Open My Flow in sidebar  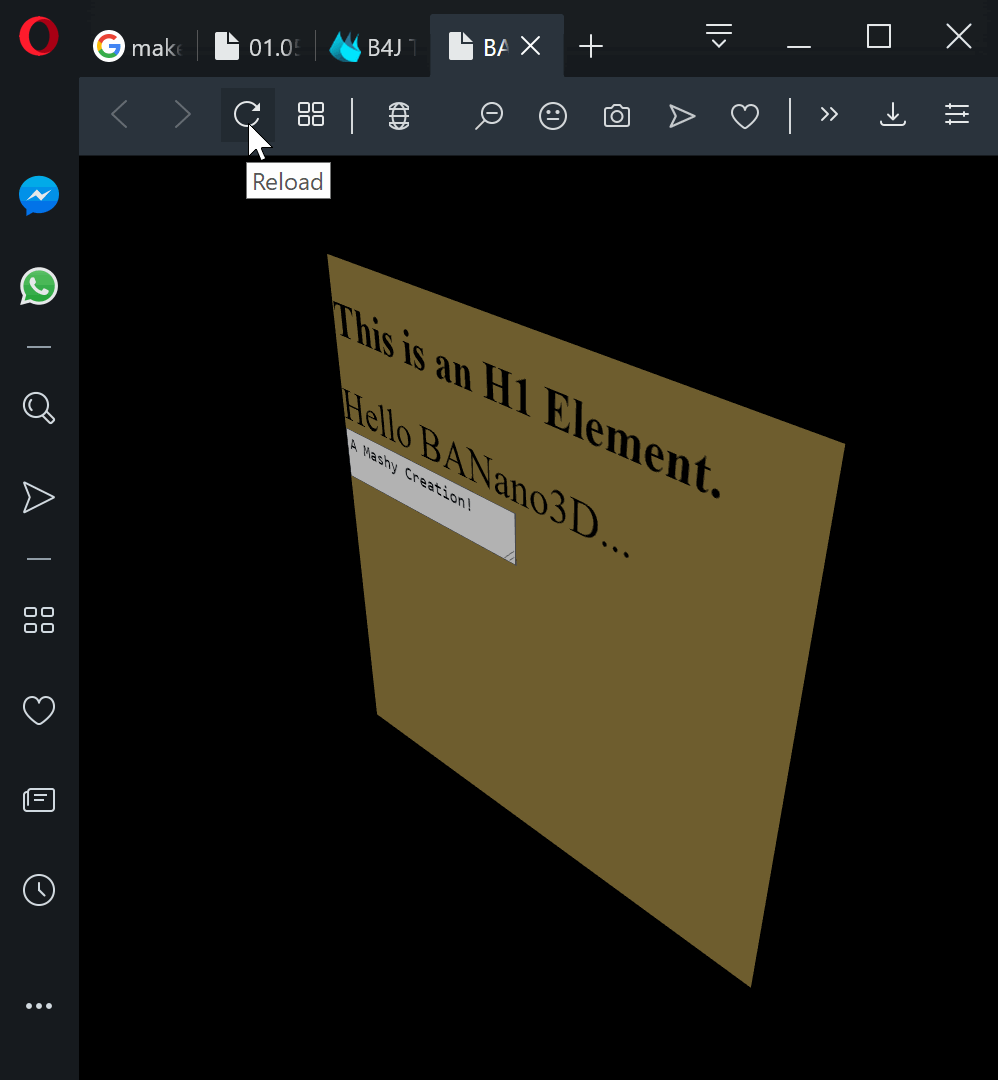(x=39, y=497)
